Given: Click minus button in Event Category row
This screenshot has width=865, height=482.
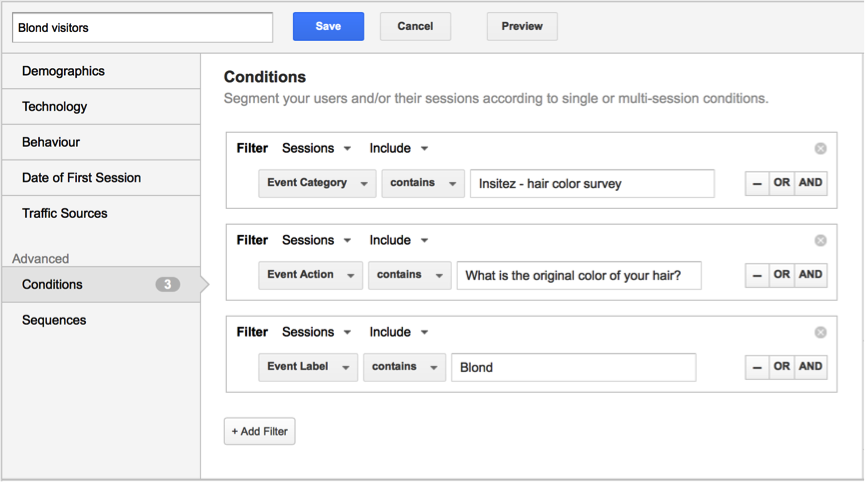Looking at the screenshot, I should (x=757, y=183).
